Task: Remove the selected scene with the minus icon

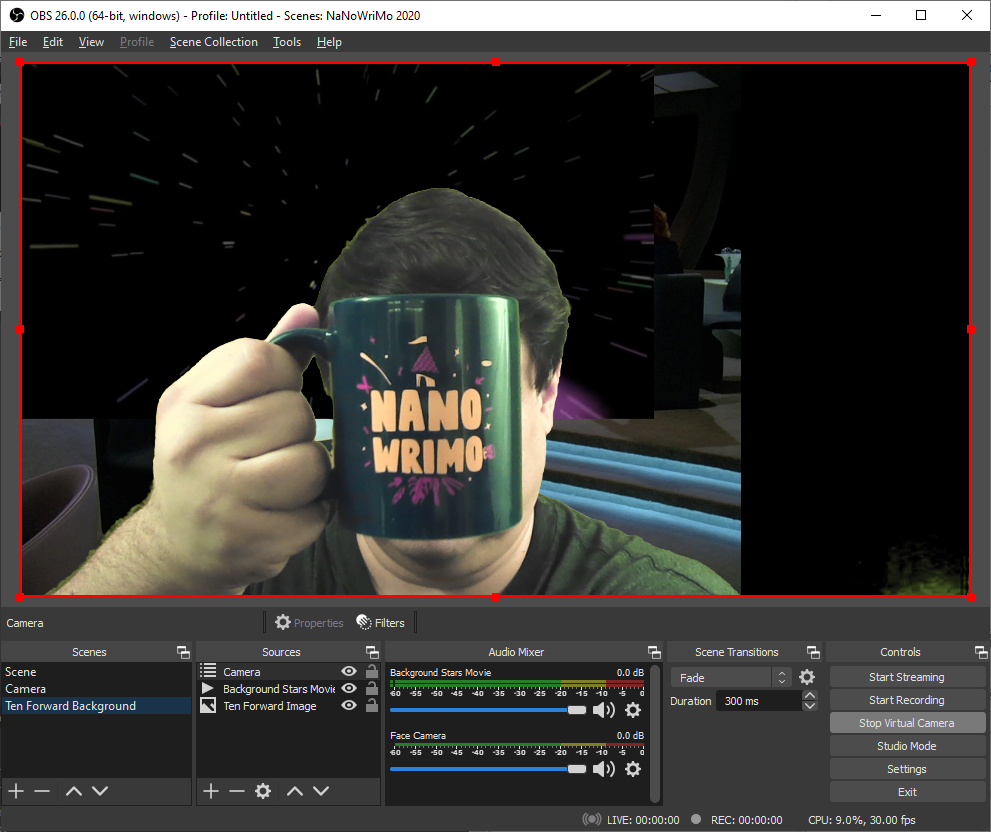Action: [42, 791]
